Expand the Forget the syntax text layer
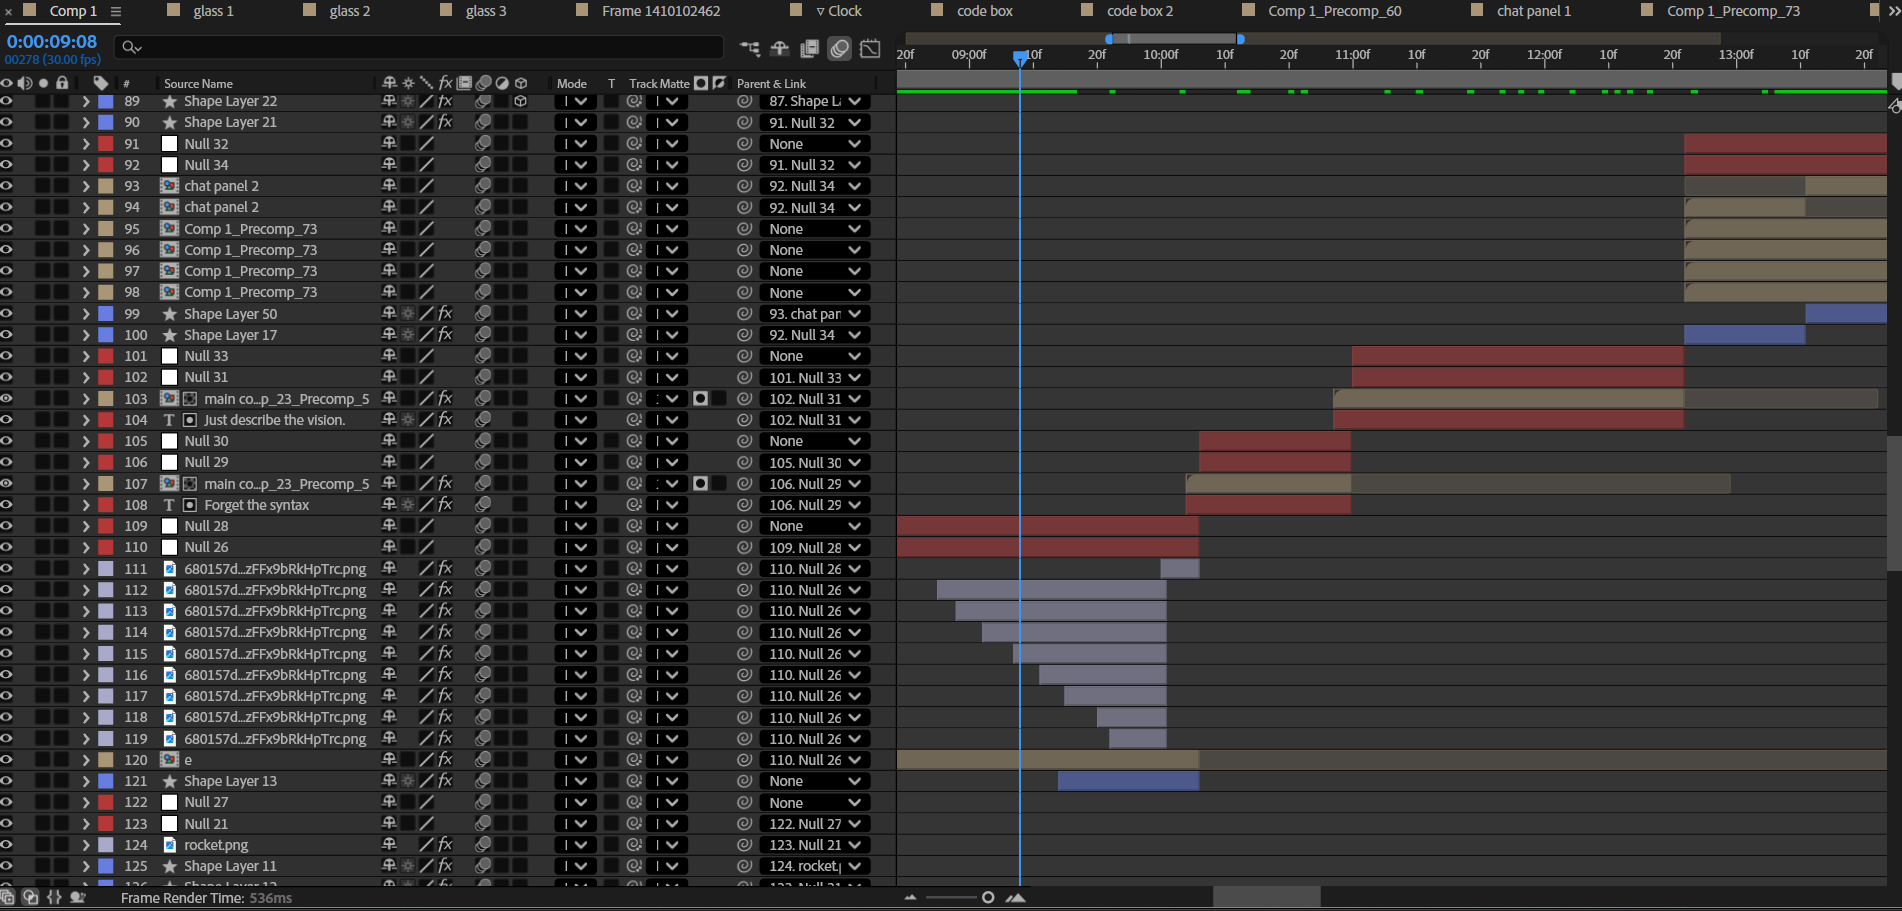Screen dimensions: 1902x911 (x=86, y=505)
